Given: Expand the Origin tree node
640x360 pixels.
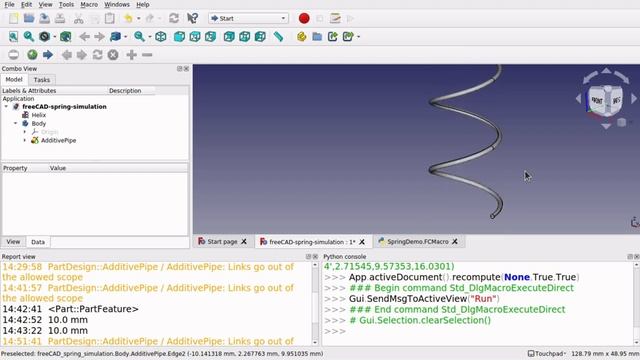Looking at the screenshot, I should [x=24, y=132].
